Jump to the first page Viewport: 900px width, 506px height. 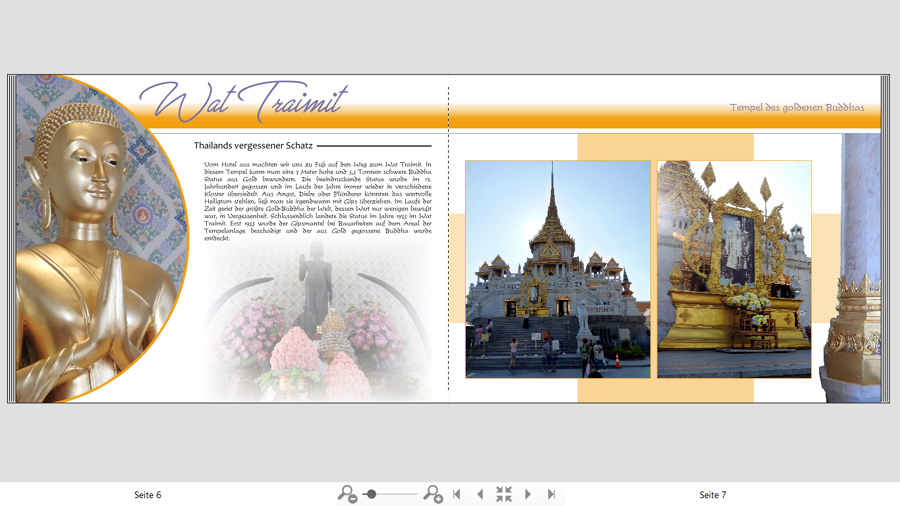pos(457,494)
